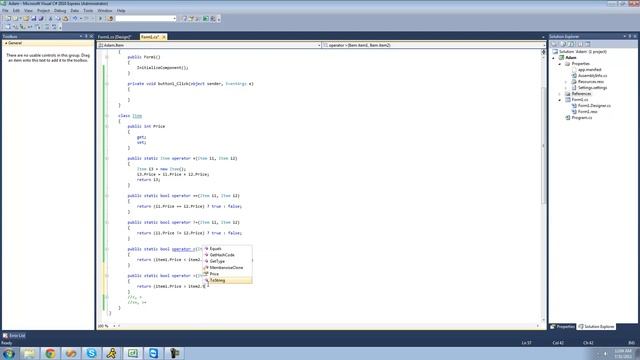The width and height of the screenshot is (640, 360).
Task: Auto-hide Solution Explorer with its pin icon
Action: coord(630,36)
